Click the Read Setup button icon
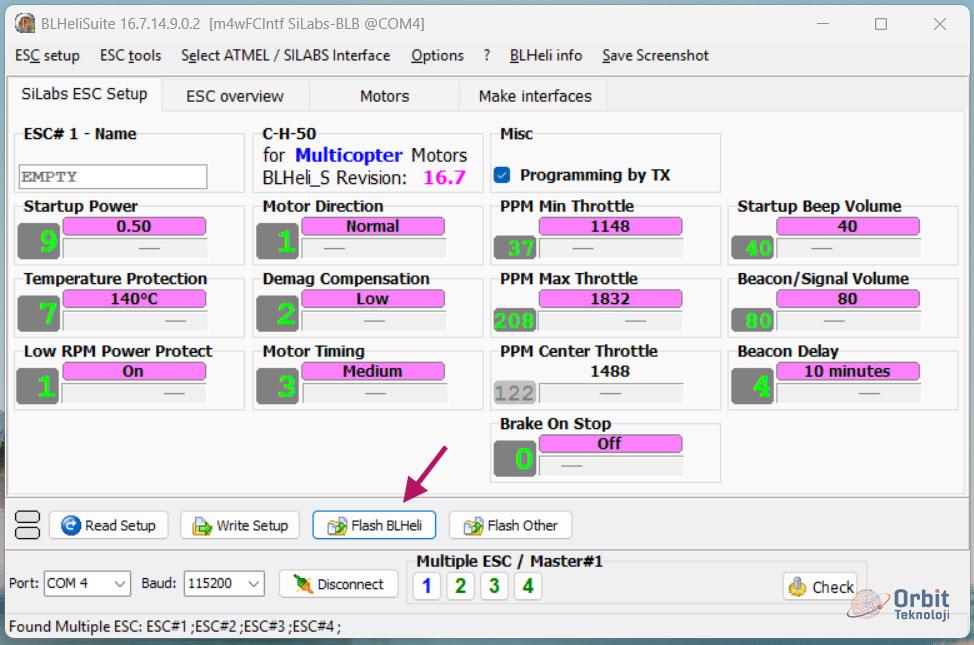This screenshot has height=645, width=974. point(71,525)
